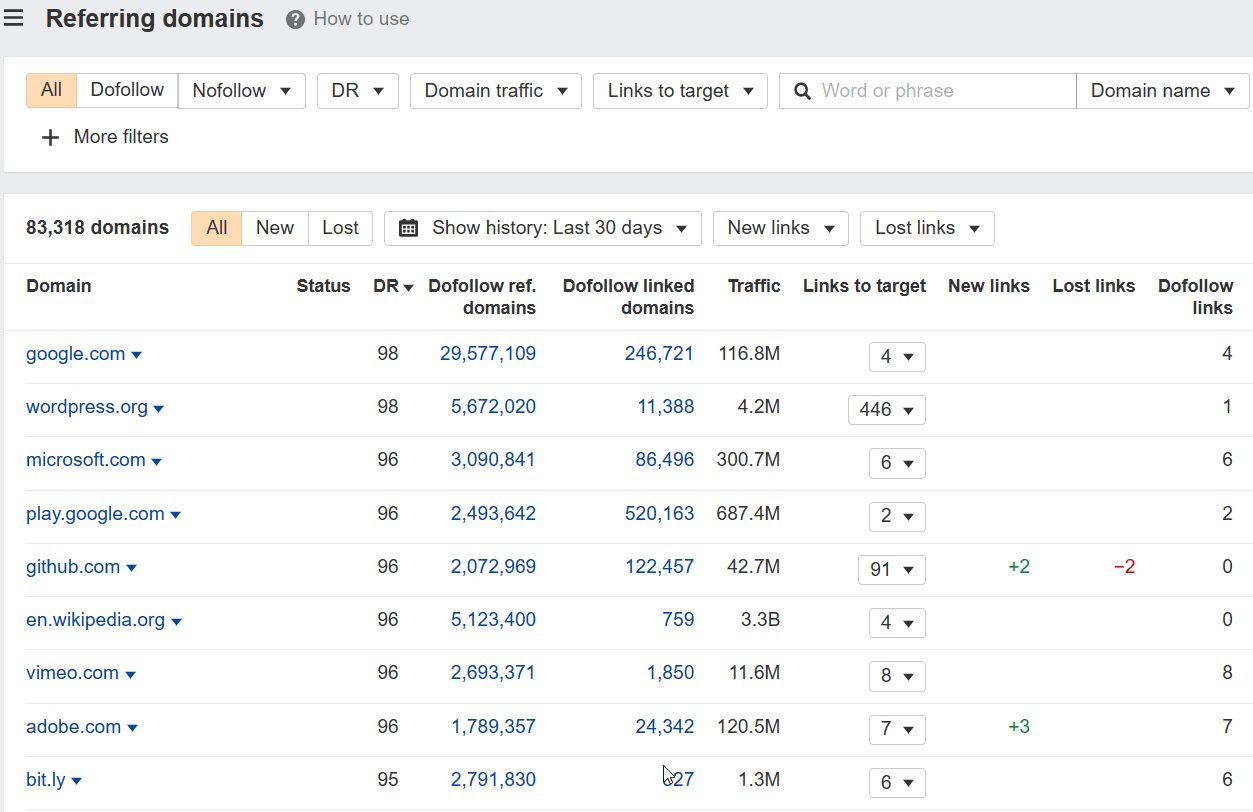Image resolution: width=1253 pixels, height=812 pixels.
Task: Open the Domain traffic dropdown
Action: pos(495,91)
